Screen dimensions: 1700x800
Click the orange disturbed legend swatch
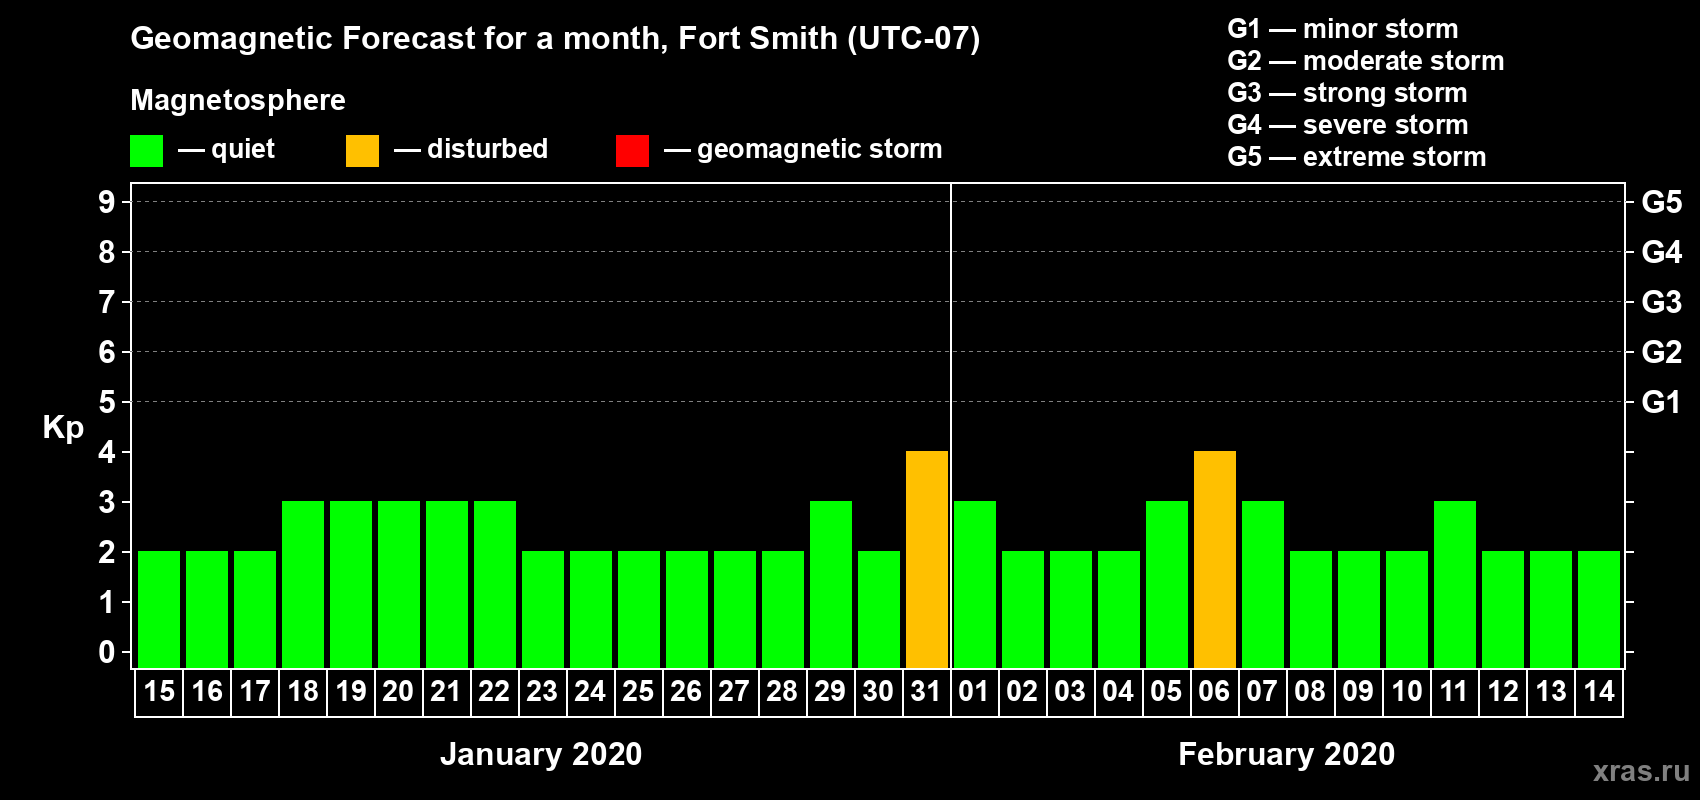point(362,151)
